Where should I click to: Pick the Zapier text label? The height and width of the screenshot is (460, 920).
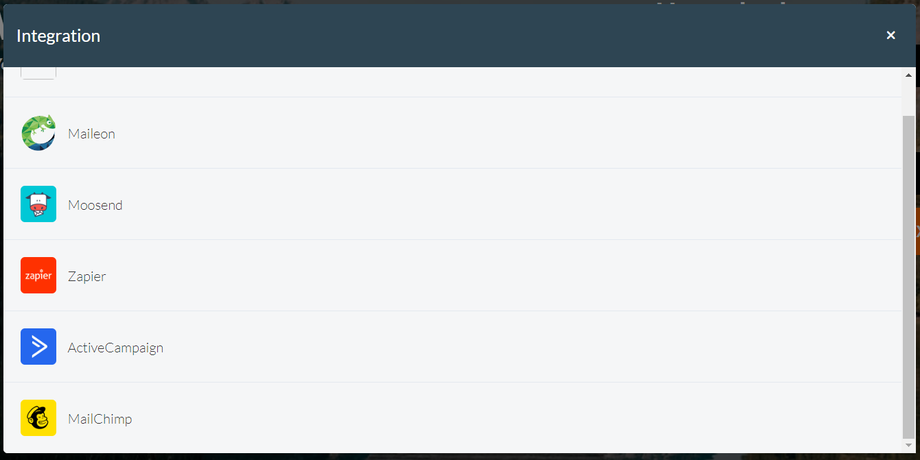pyautogui.click(x=86, y=276)
